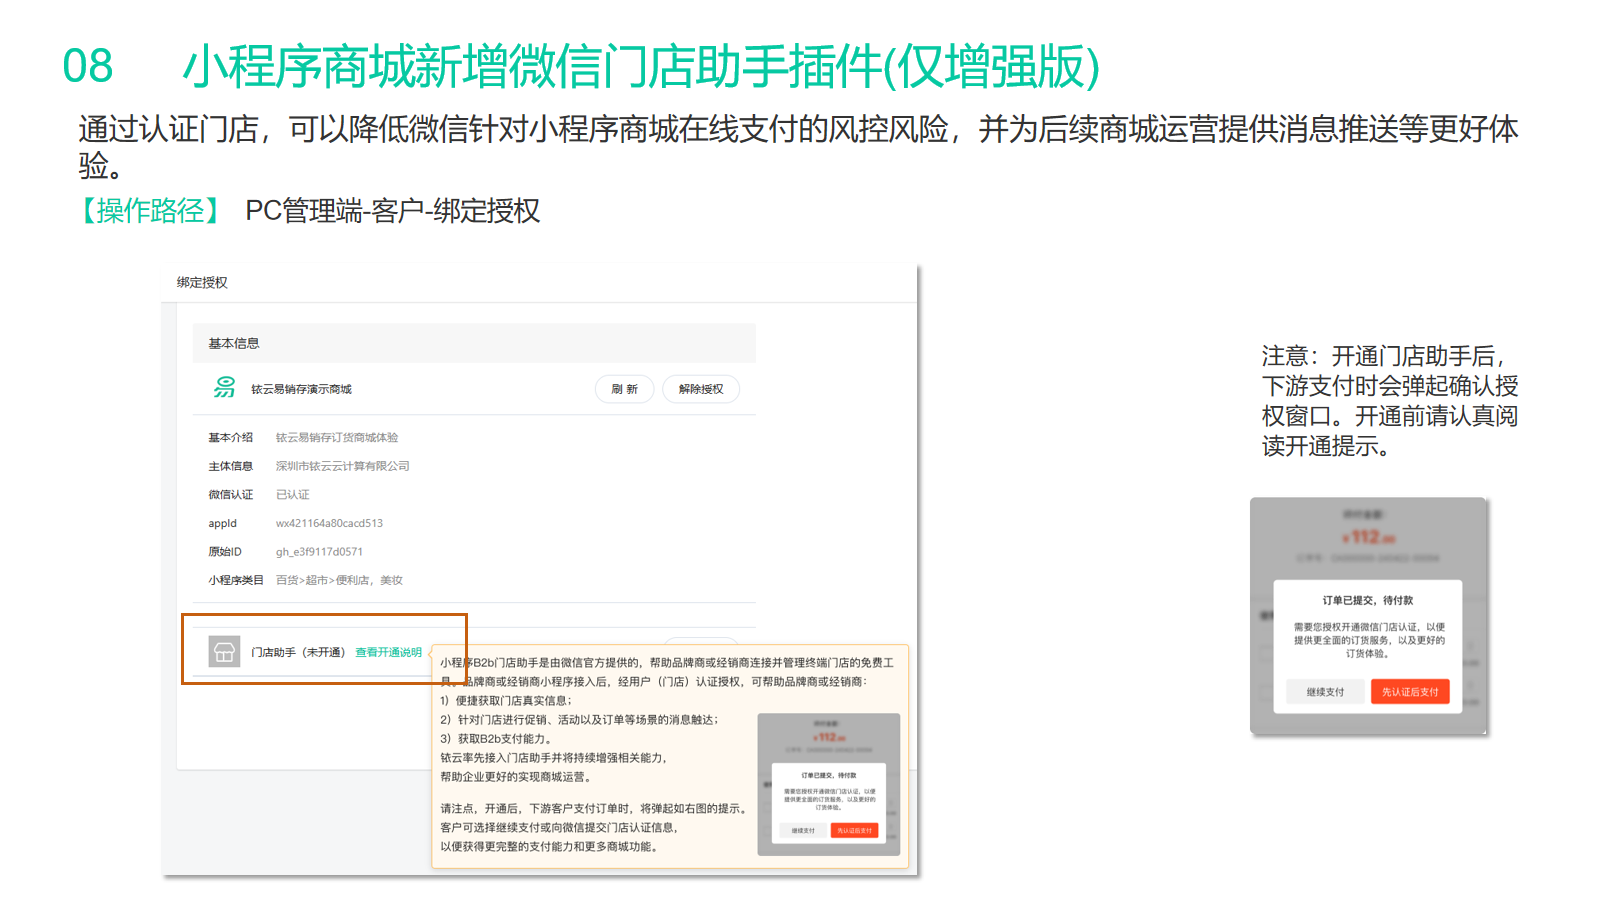
Task: Click the 门店助手 store icon
Action: point(224,651)
